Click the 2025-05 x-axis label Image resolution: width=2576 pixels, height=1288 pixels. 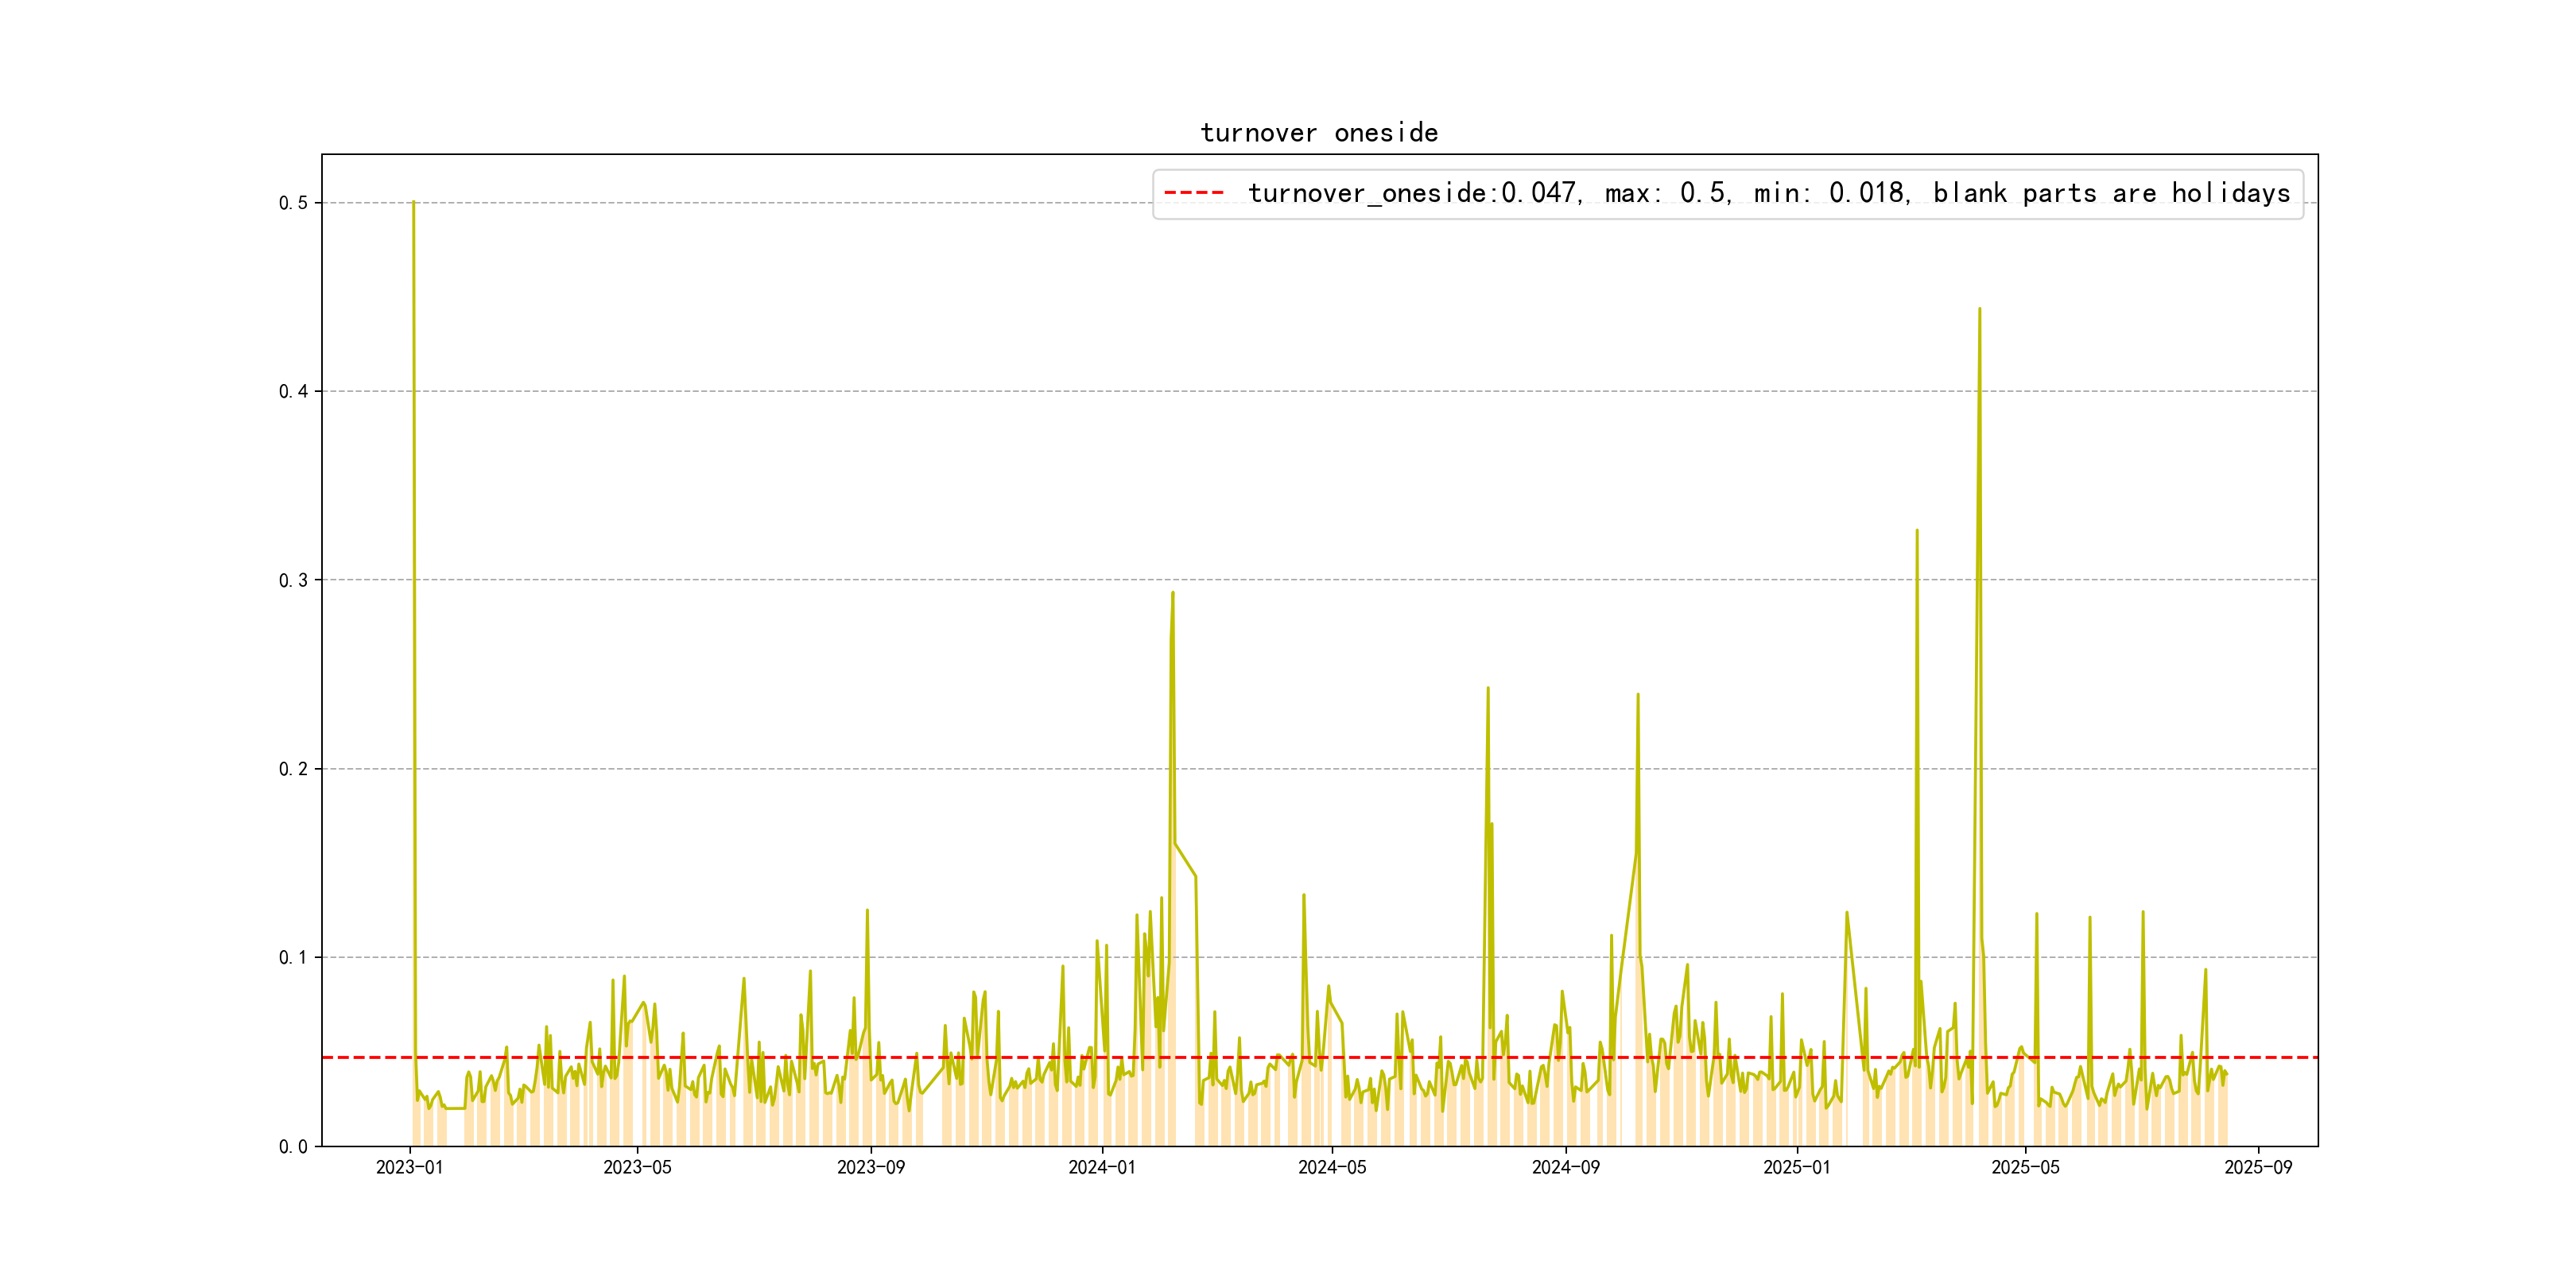2025,1167
